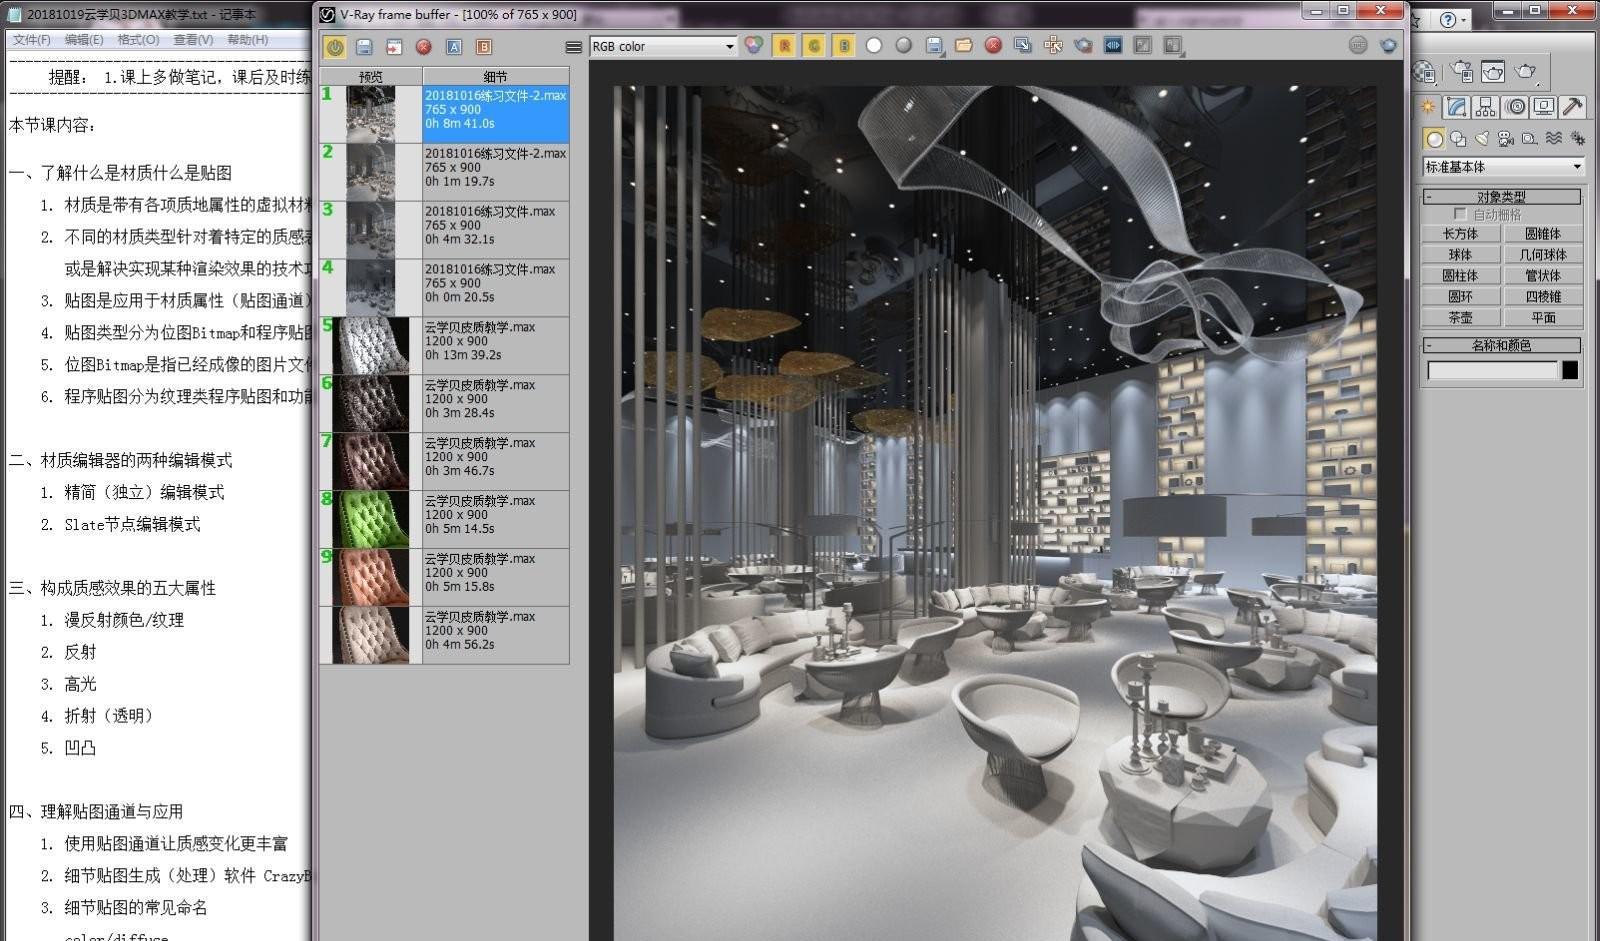Load selected history image into frame buffer
This screenshot has height=941, width=1600.
click(394, 47)
